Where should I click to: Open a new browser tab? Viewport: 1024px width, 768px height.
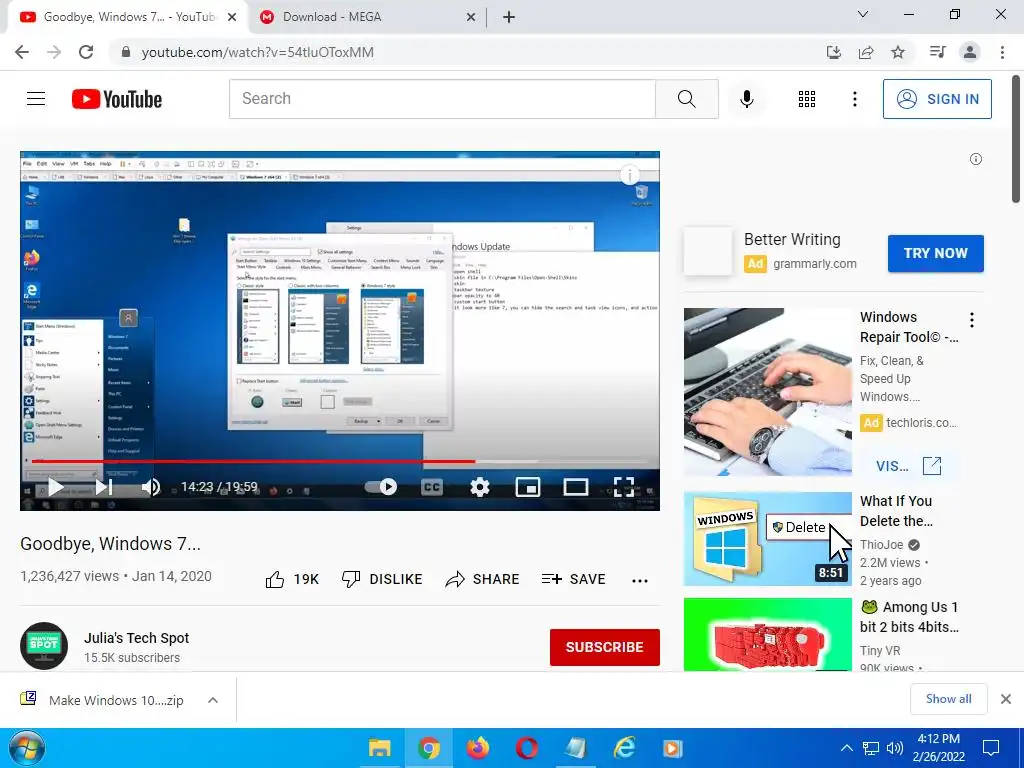(x=509, y=17)
